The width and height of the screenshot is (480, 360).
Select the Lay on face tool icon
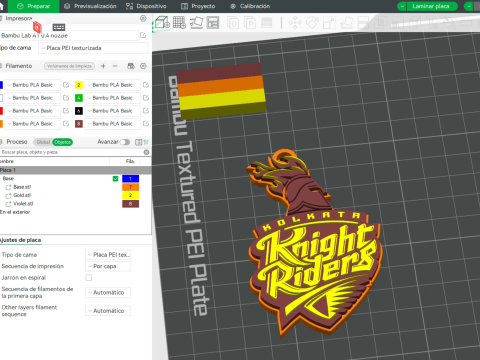coord(347,23)
